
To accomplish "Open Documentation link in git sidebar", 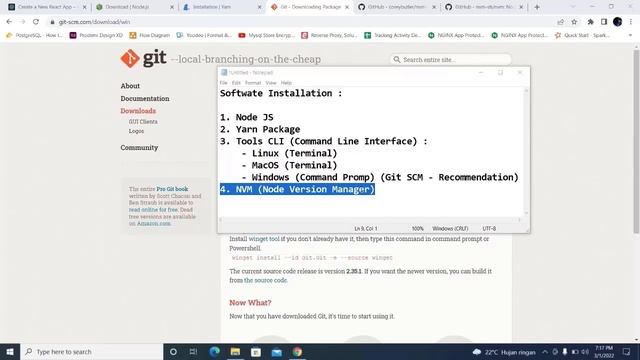I will pos(145,98).
